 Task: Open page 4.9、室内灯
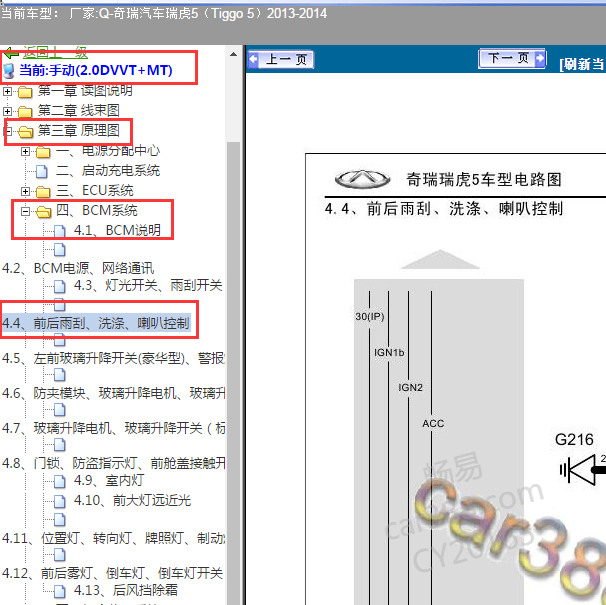tap(109, 481)
